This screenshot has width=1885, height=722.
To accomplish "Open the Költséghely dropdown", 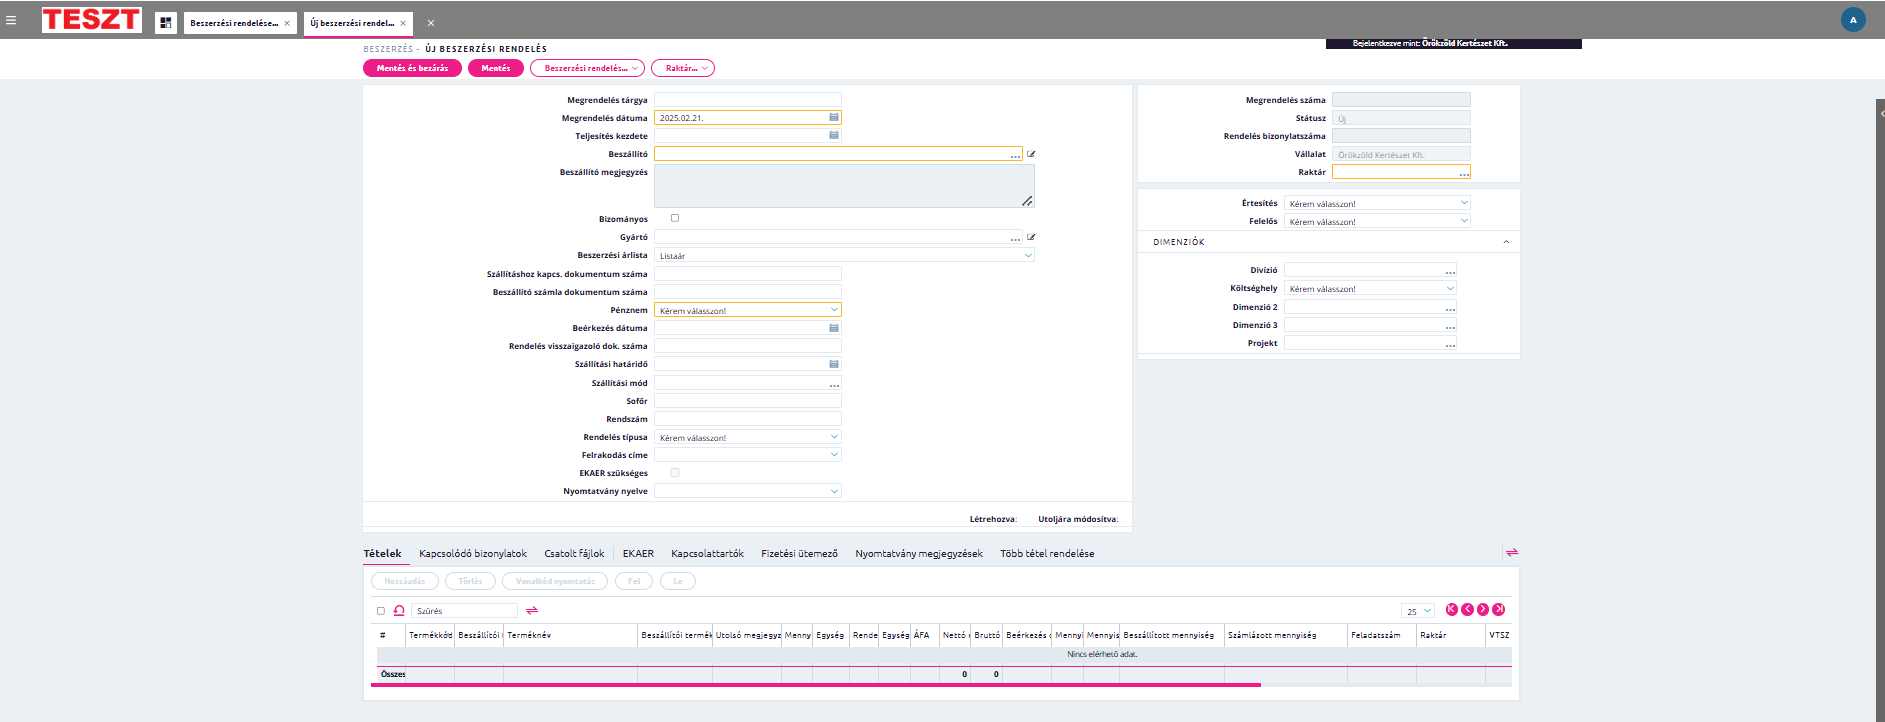I will click(1370, 288).
